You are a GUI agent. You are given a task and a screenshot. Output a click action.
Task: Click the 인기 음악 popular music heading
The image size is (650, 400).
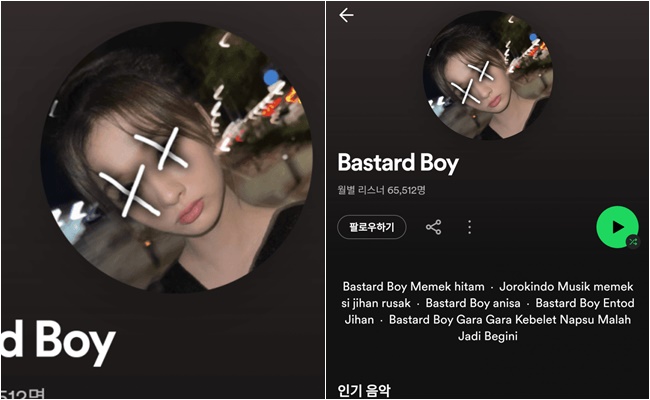pyautogui.click(x=364, y=390)
